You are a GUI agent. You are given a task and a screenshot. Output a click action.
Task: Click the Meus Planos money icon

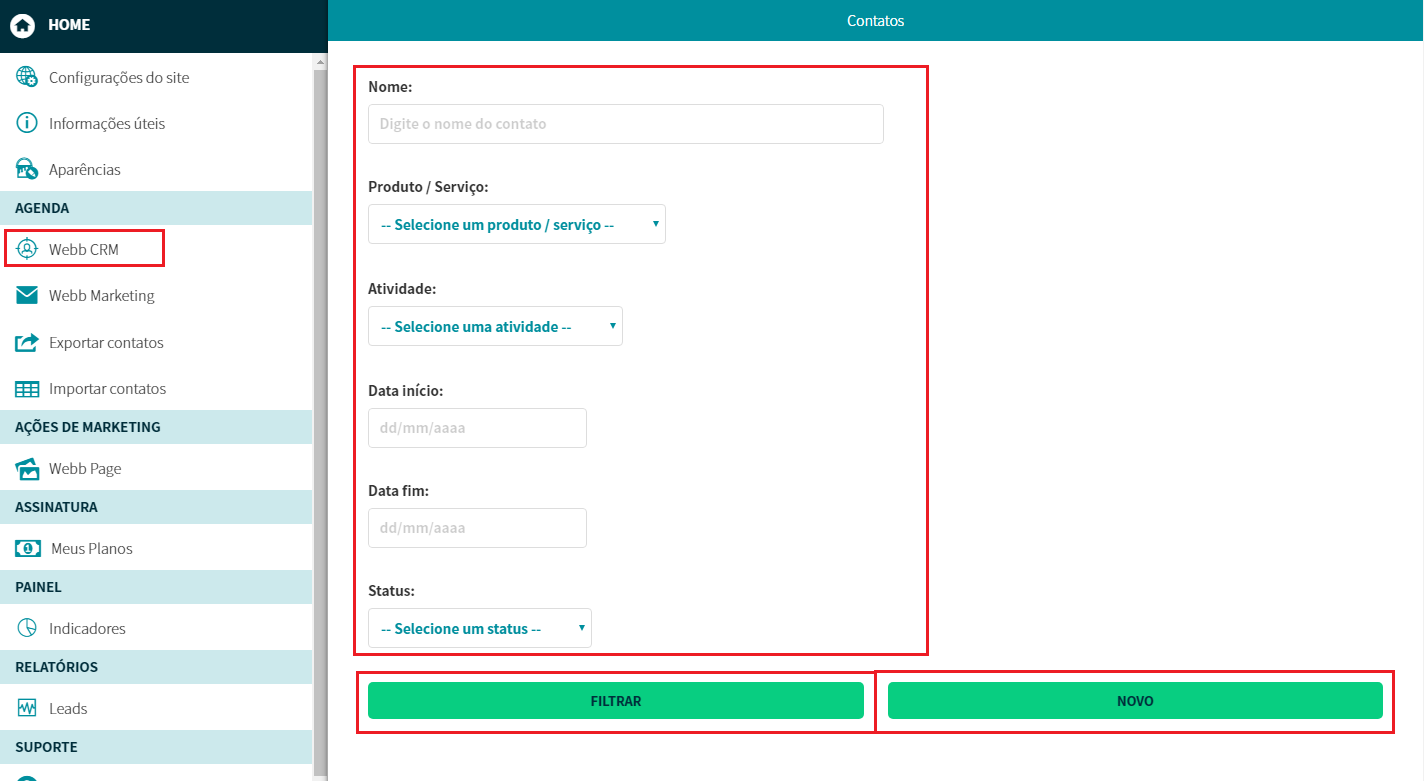27,548
